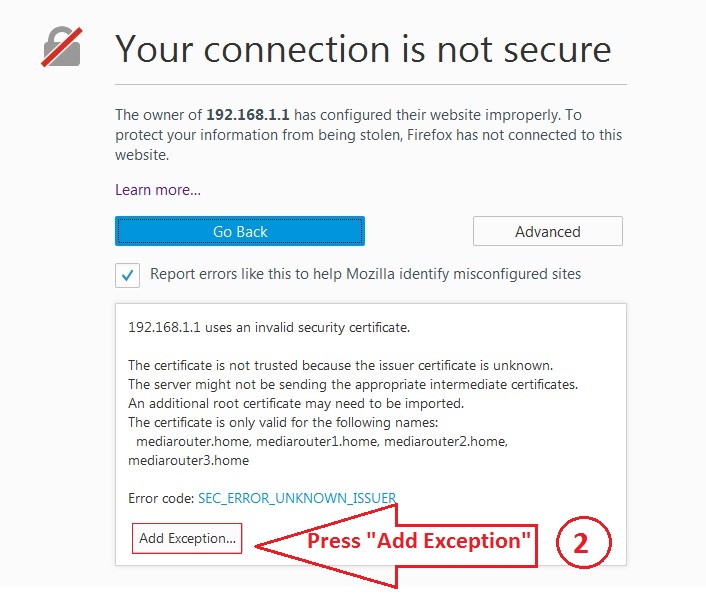Screen dimensions: 706x602
Task: Click the additional root certificate sentence
Action: pyautogui.click(x=296, y=403)
